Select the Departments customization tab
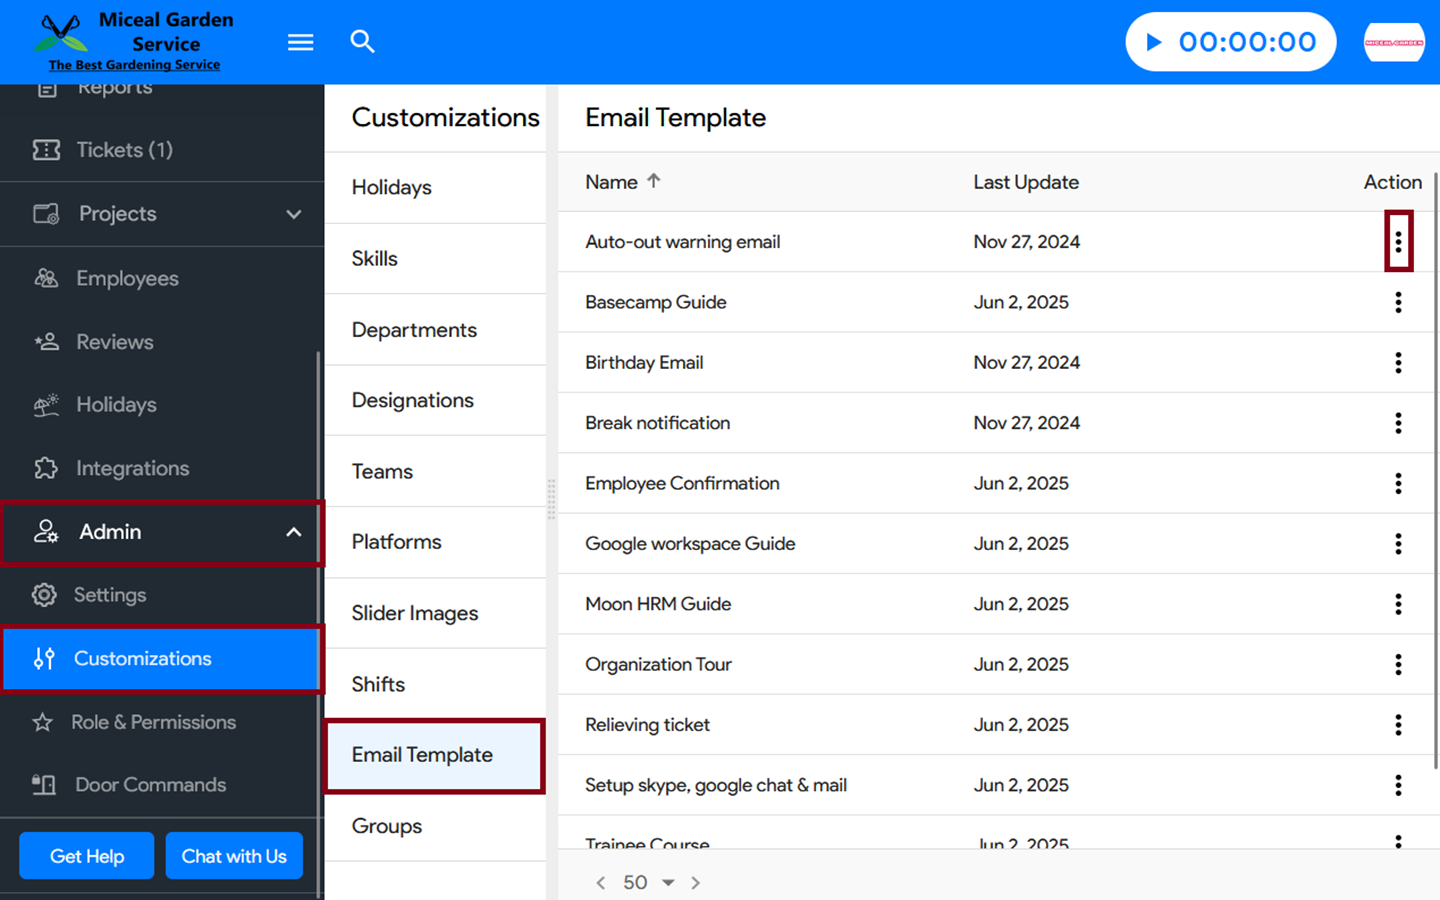The height and width of the screenshot is (900, 1440). 414,330
